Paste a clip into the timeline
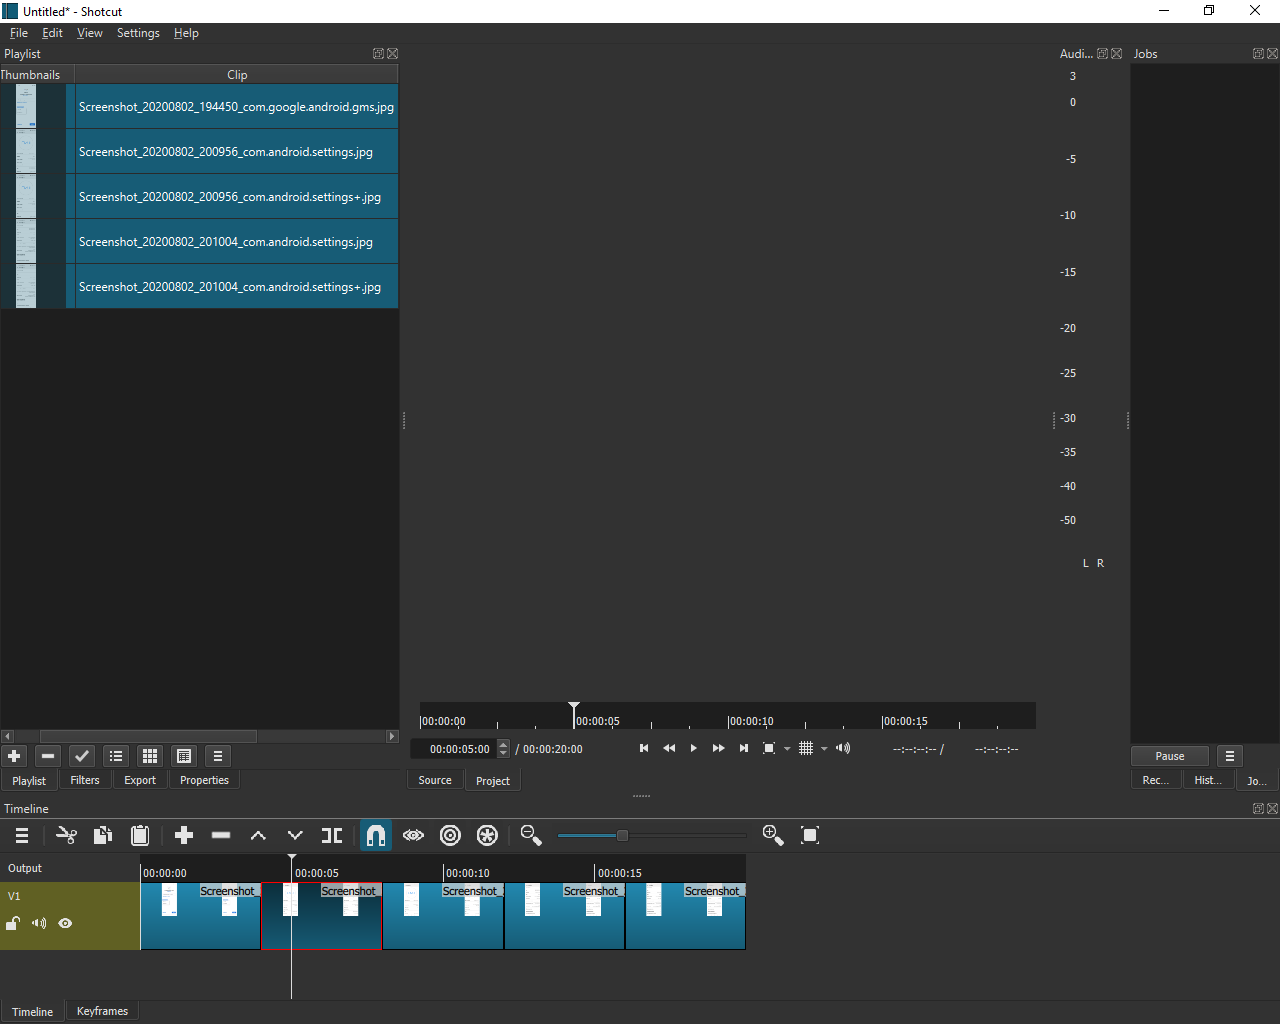The image size is (1280, 1024). coord(140,835)
